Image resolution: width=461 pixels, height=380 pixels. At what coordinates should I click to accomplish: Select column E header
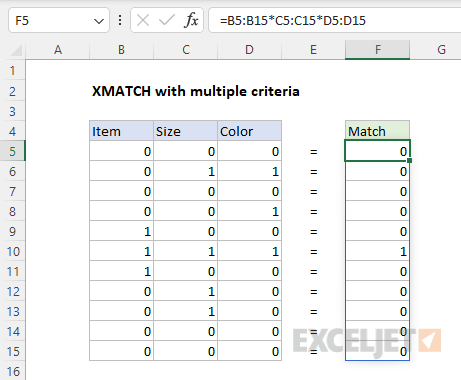(313, 50)
